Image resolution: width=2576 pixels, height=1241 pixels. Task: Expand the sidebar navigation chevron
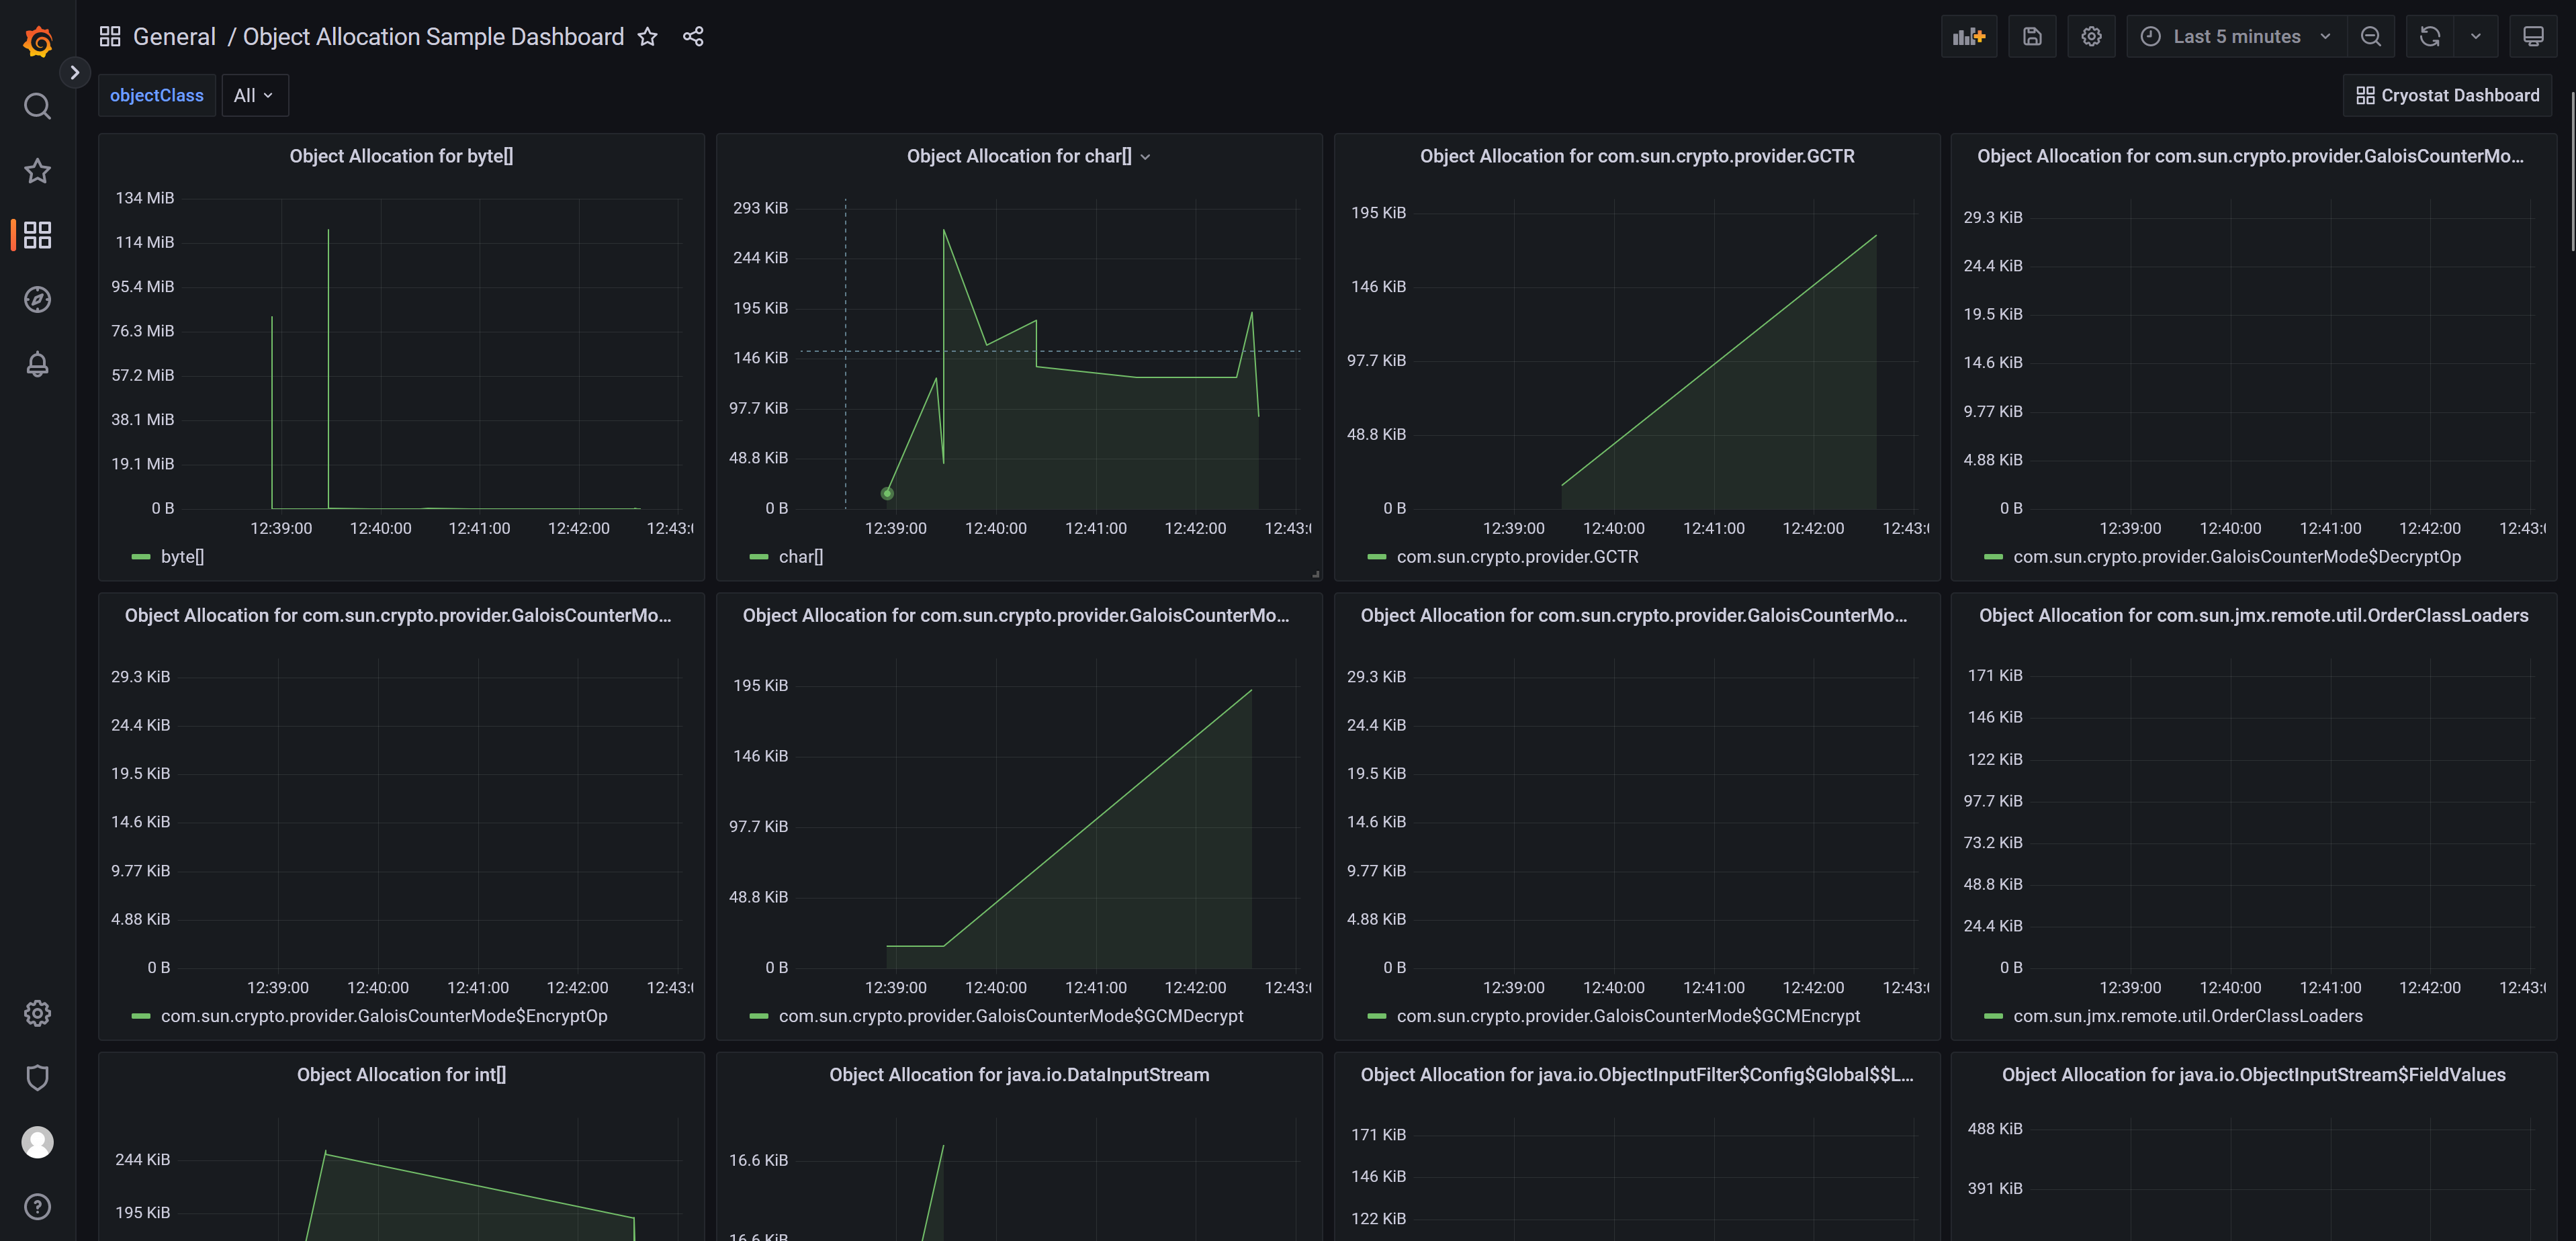pos(74,72)
